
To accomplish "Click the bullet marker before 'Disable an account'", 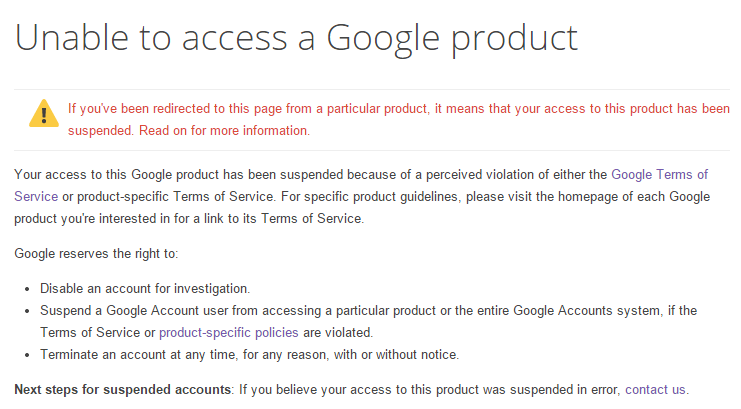I will tap(27, 289).
